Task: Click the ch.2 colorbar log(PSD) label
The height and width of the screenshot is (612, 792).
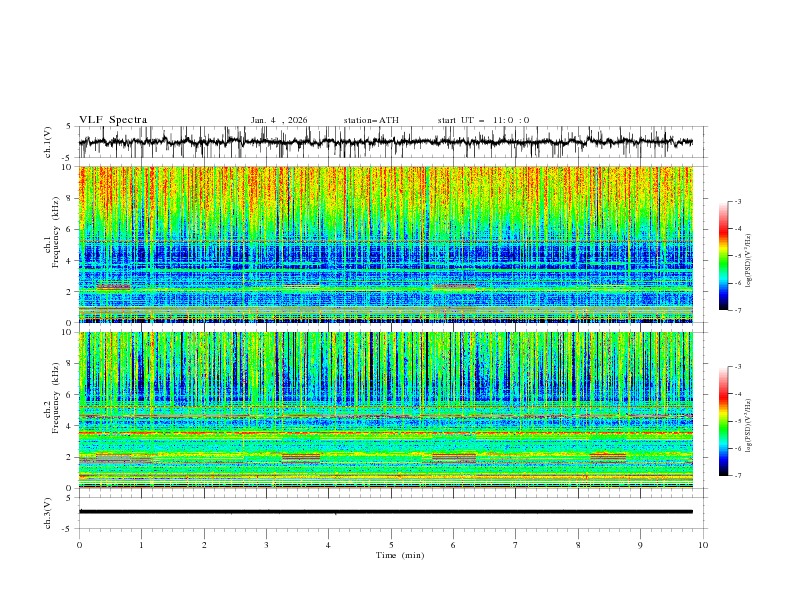Action: pos(749,426)
